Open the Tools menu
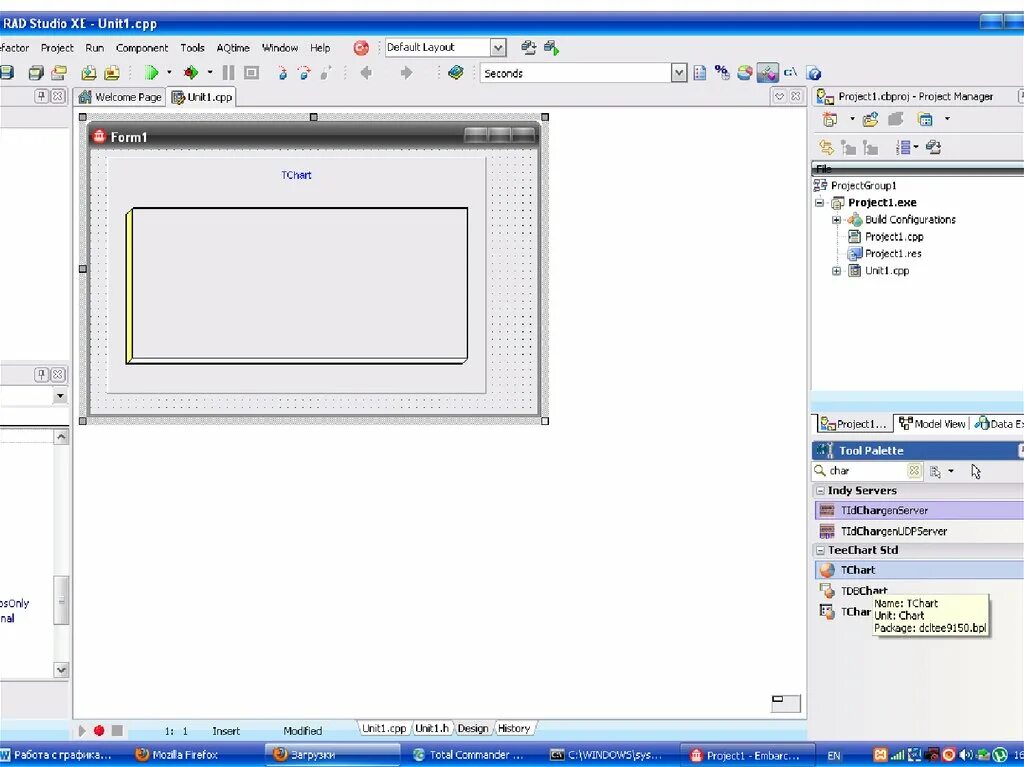Viewport: 1024px width, 767px height. pyautogui.click(x=192, y=48)
